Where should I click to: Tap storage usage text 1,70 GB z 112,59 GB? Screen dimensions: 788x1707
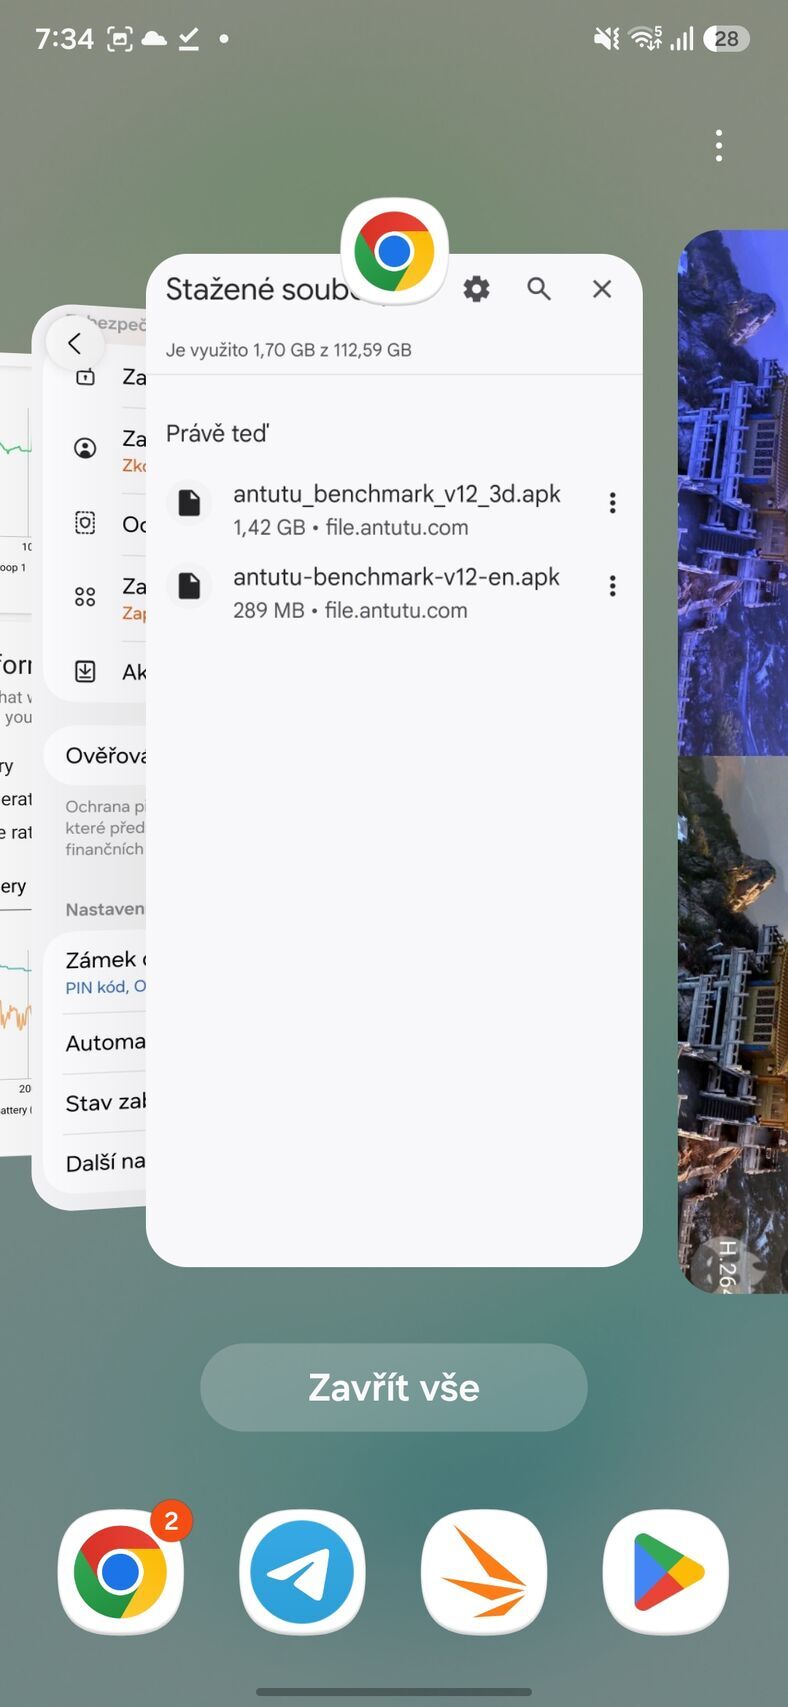pos(288,350)
